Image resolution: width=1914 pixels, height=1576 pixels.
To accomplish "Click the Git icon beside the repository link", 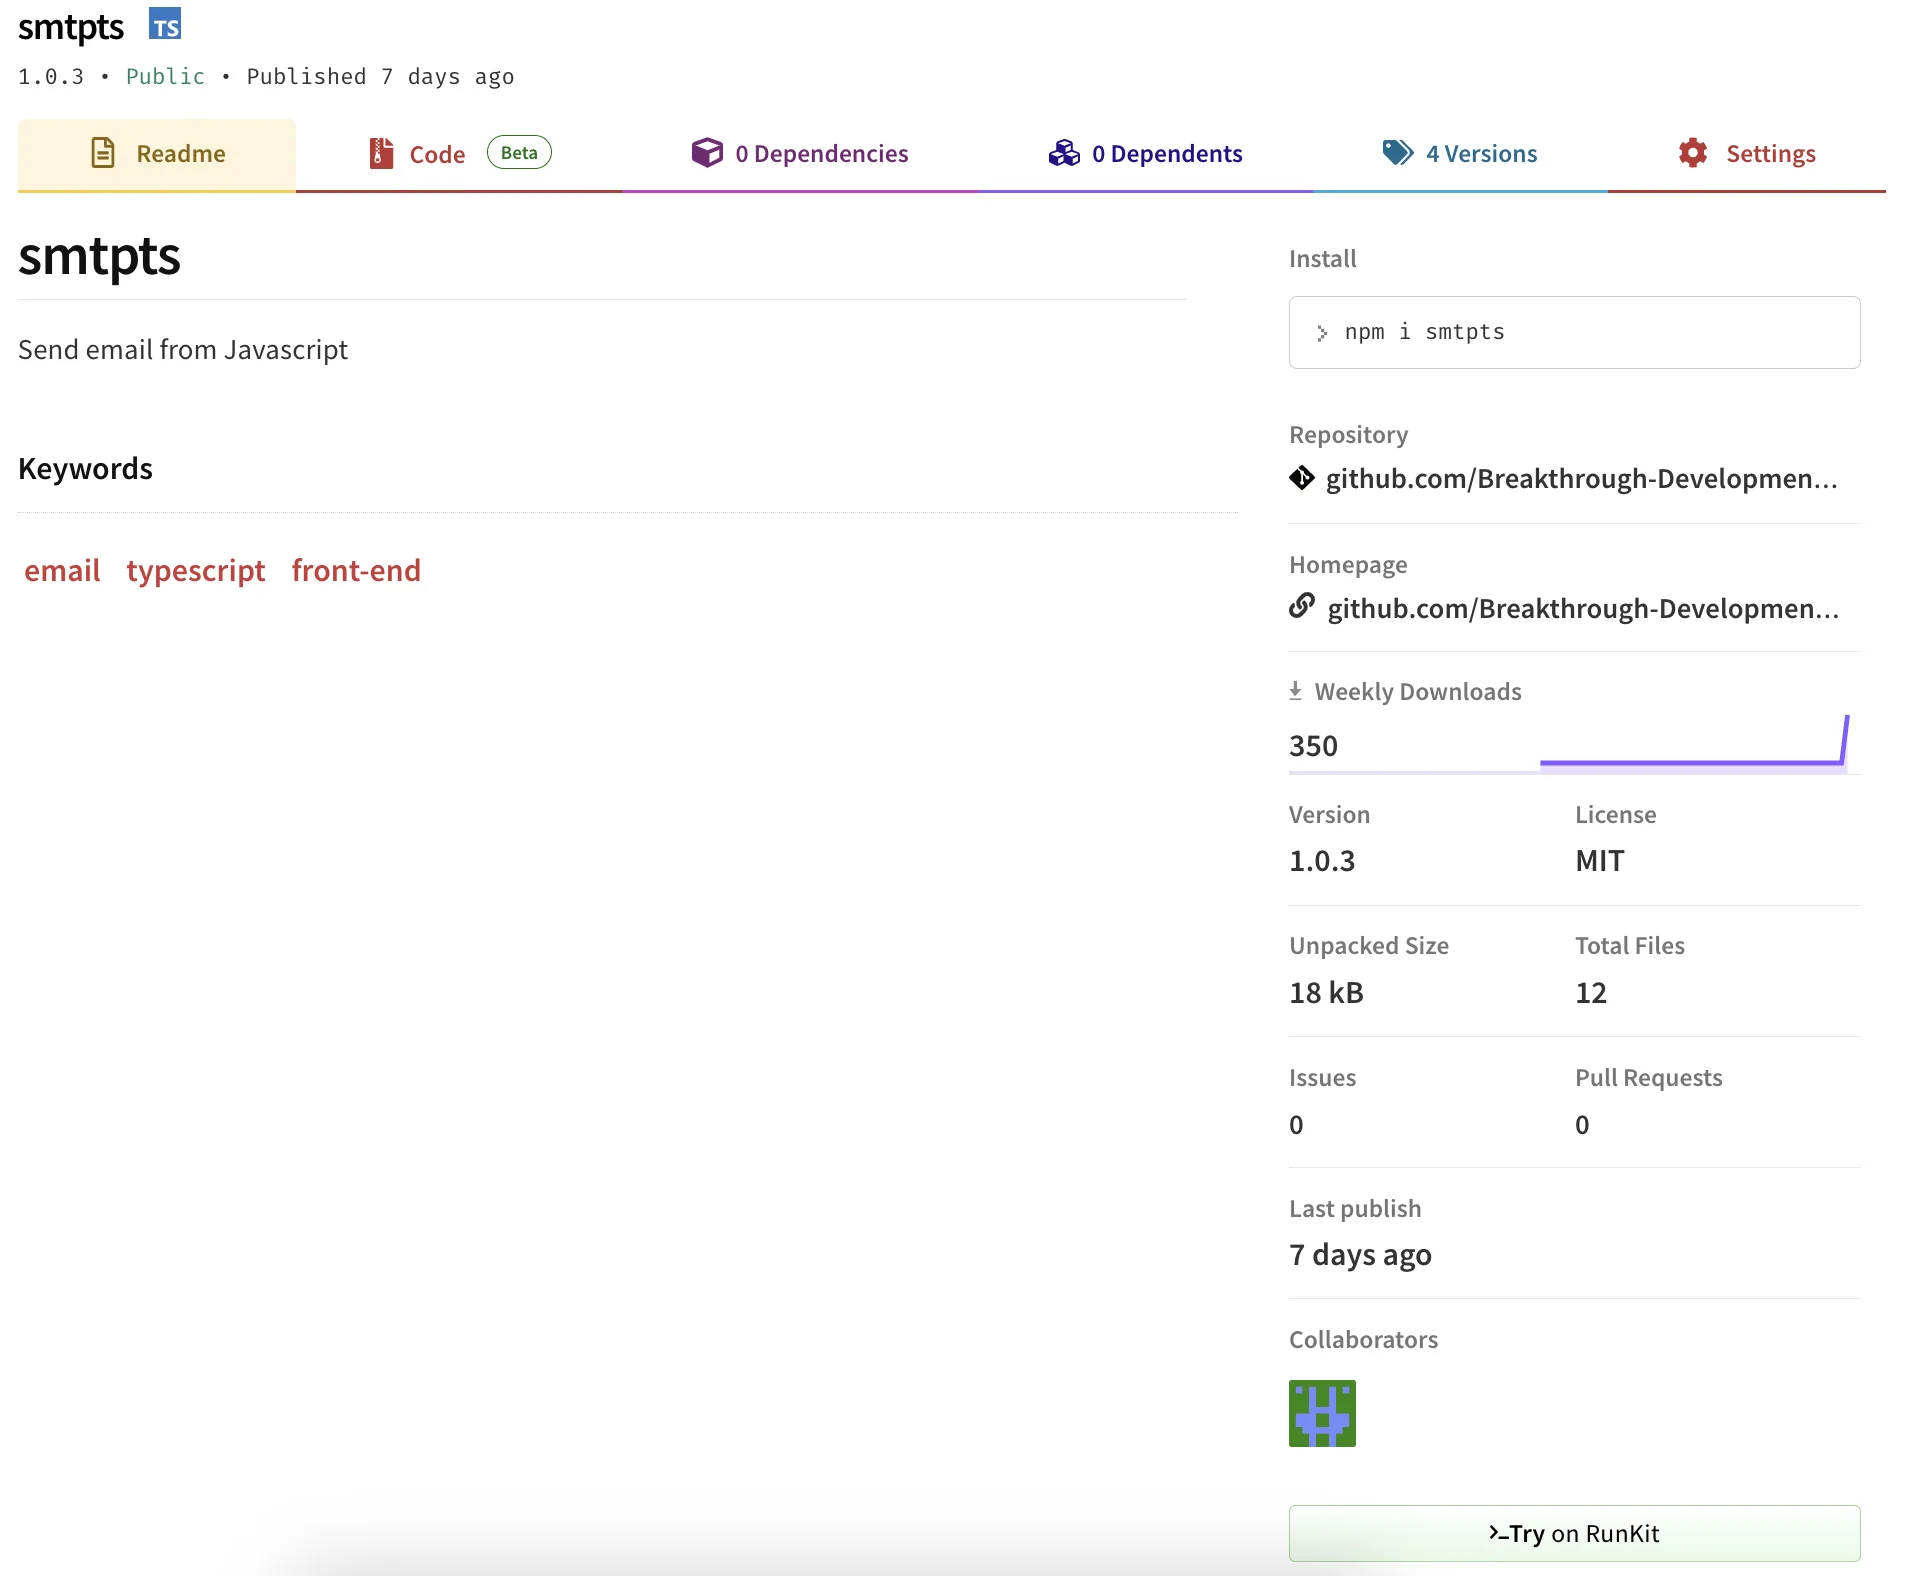I will (x=1301, y=479).
